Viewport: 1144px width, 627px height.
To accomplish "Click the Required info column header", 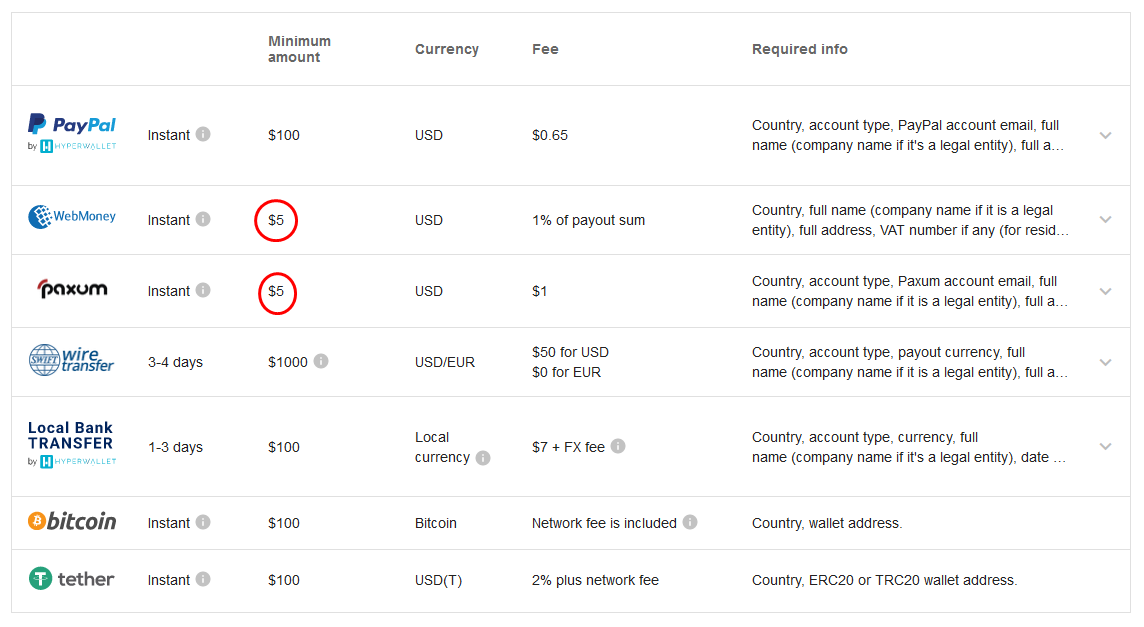I will (x=799, y=49).
